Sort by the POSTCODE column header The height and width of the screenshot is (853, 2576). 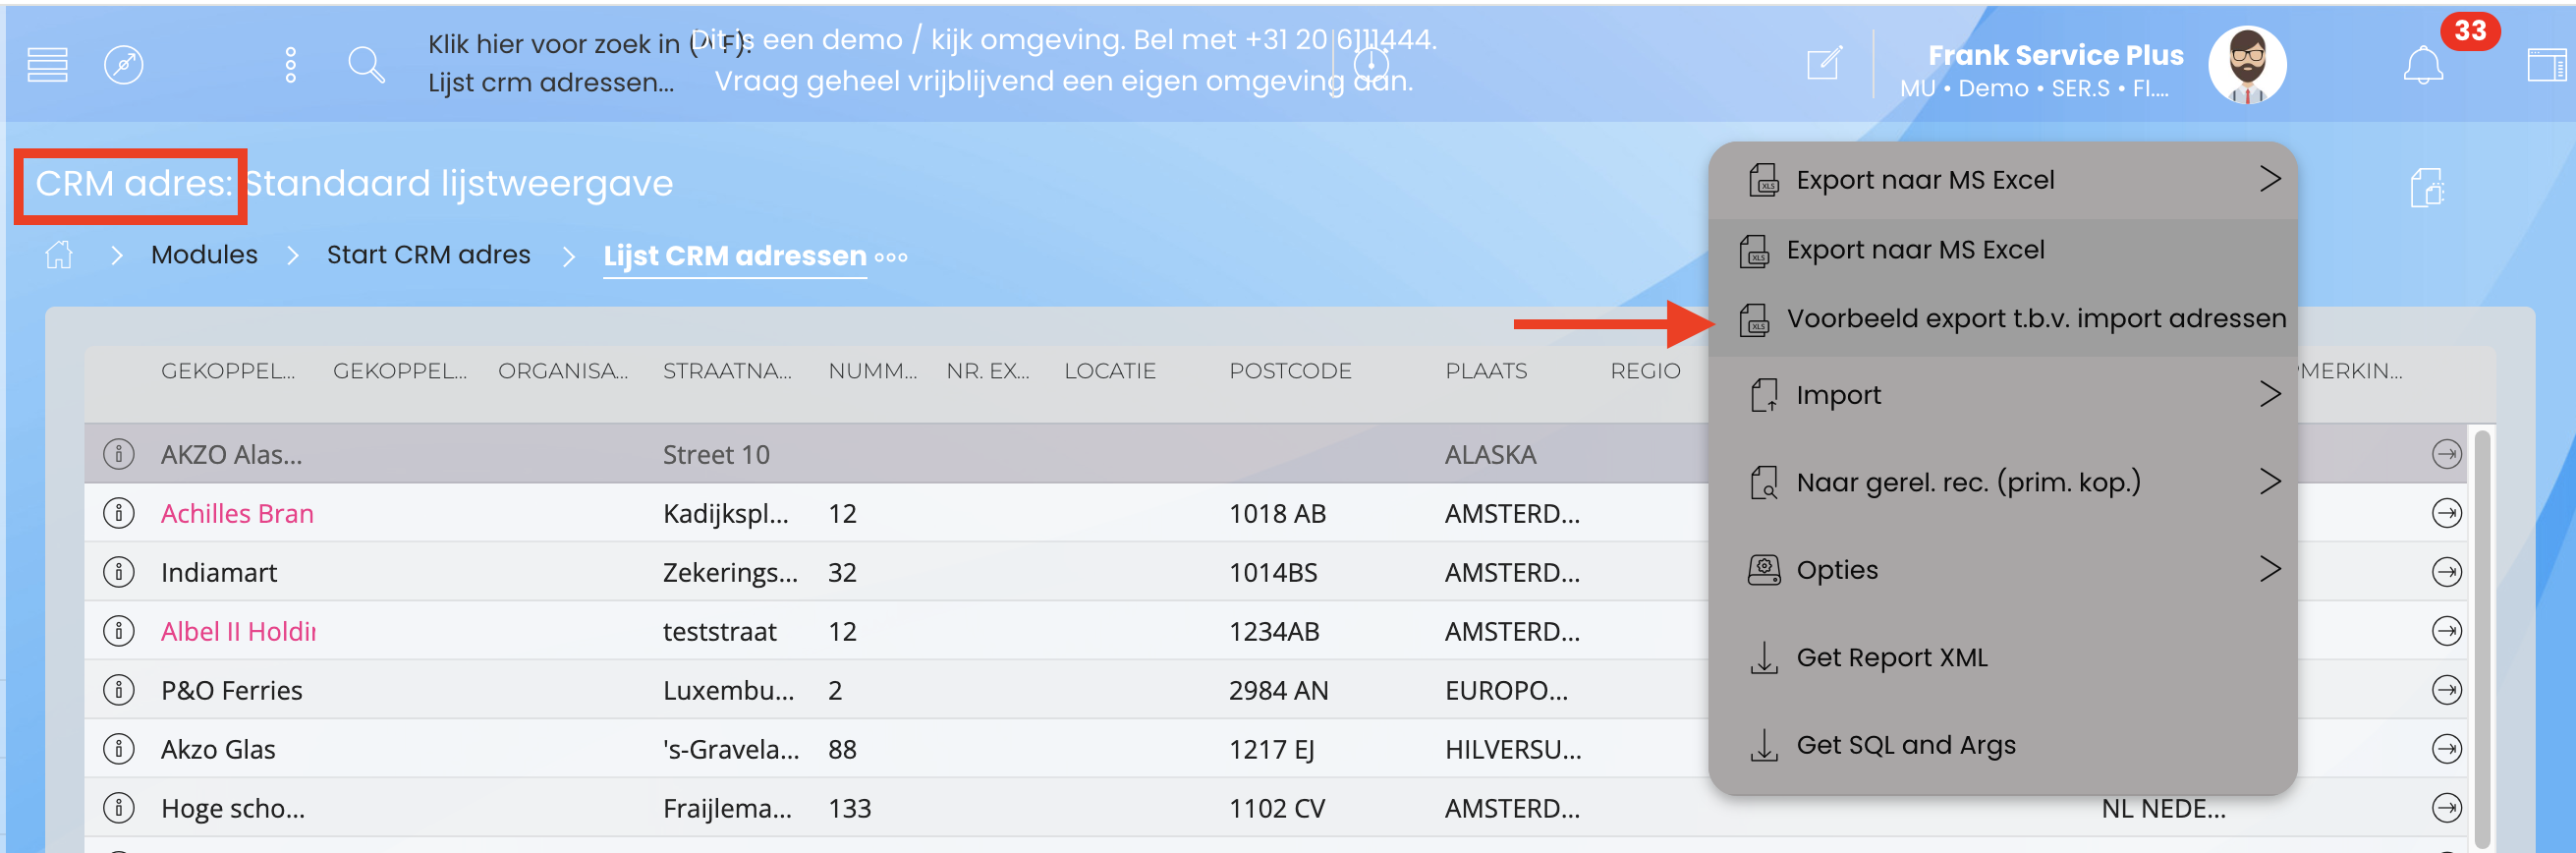(x=1289, y=371)
